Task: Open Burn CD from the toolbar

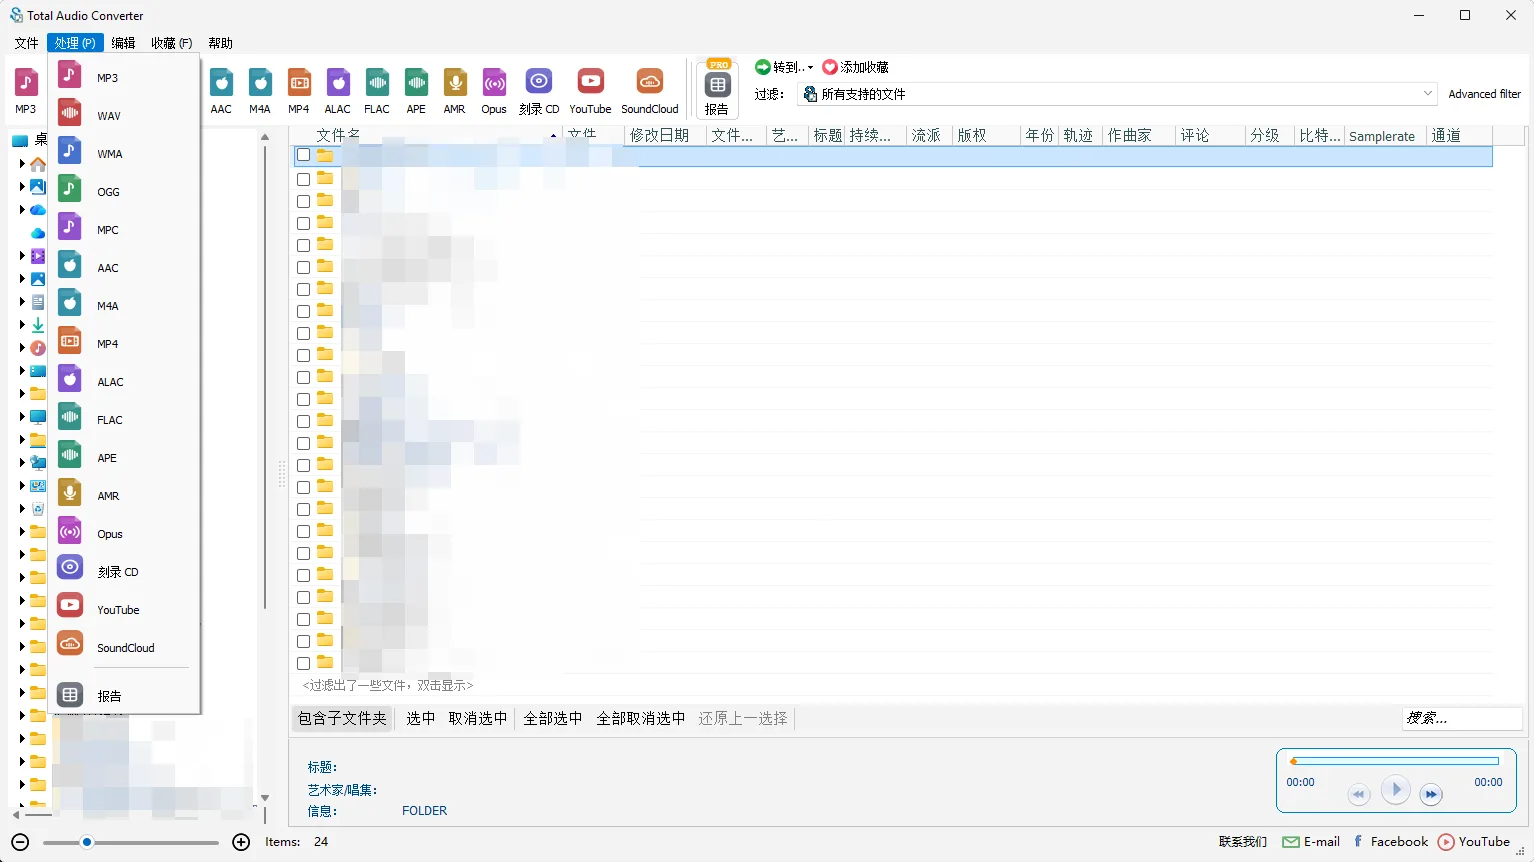Action: (539, 91)
